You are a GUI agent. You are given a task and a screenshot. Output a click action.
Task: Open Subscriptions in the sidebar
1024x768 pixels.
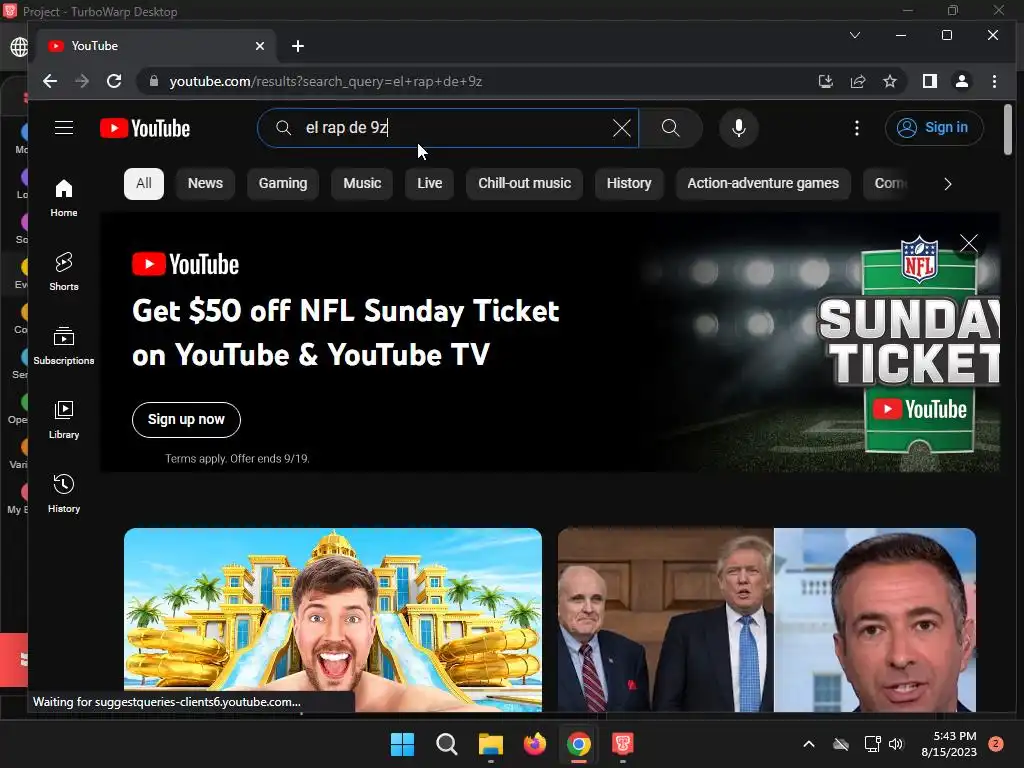[63, 345]
